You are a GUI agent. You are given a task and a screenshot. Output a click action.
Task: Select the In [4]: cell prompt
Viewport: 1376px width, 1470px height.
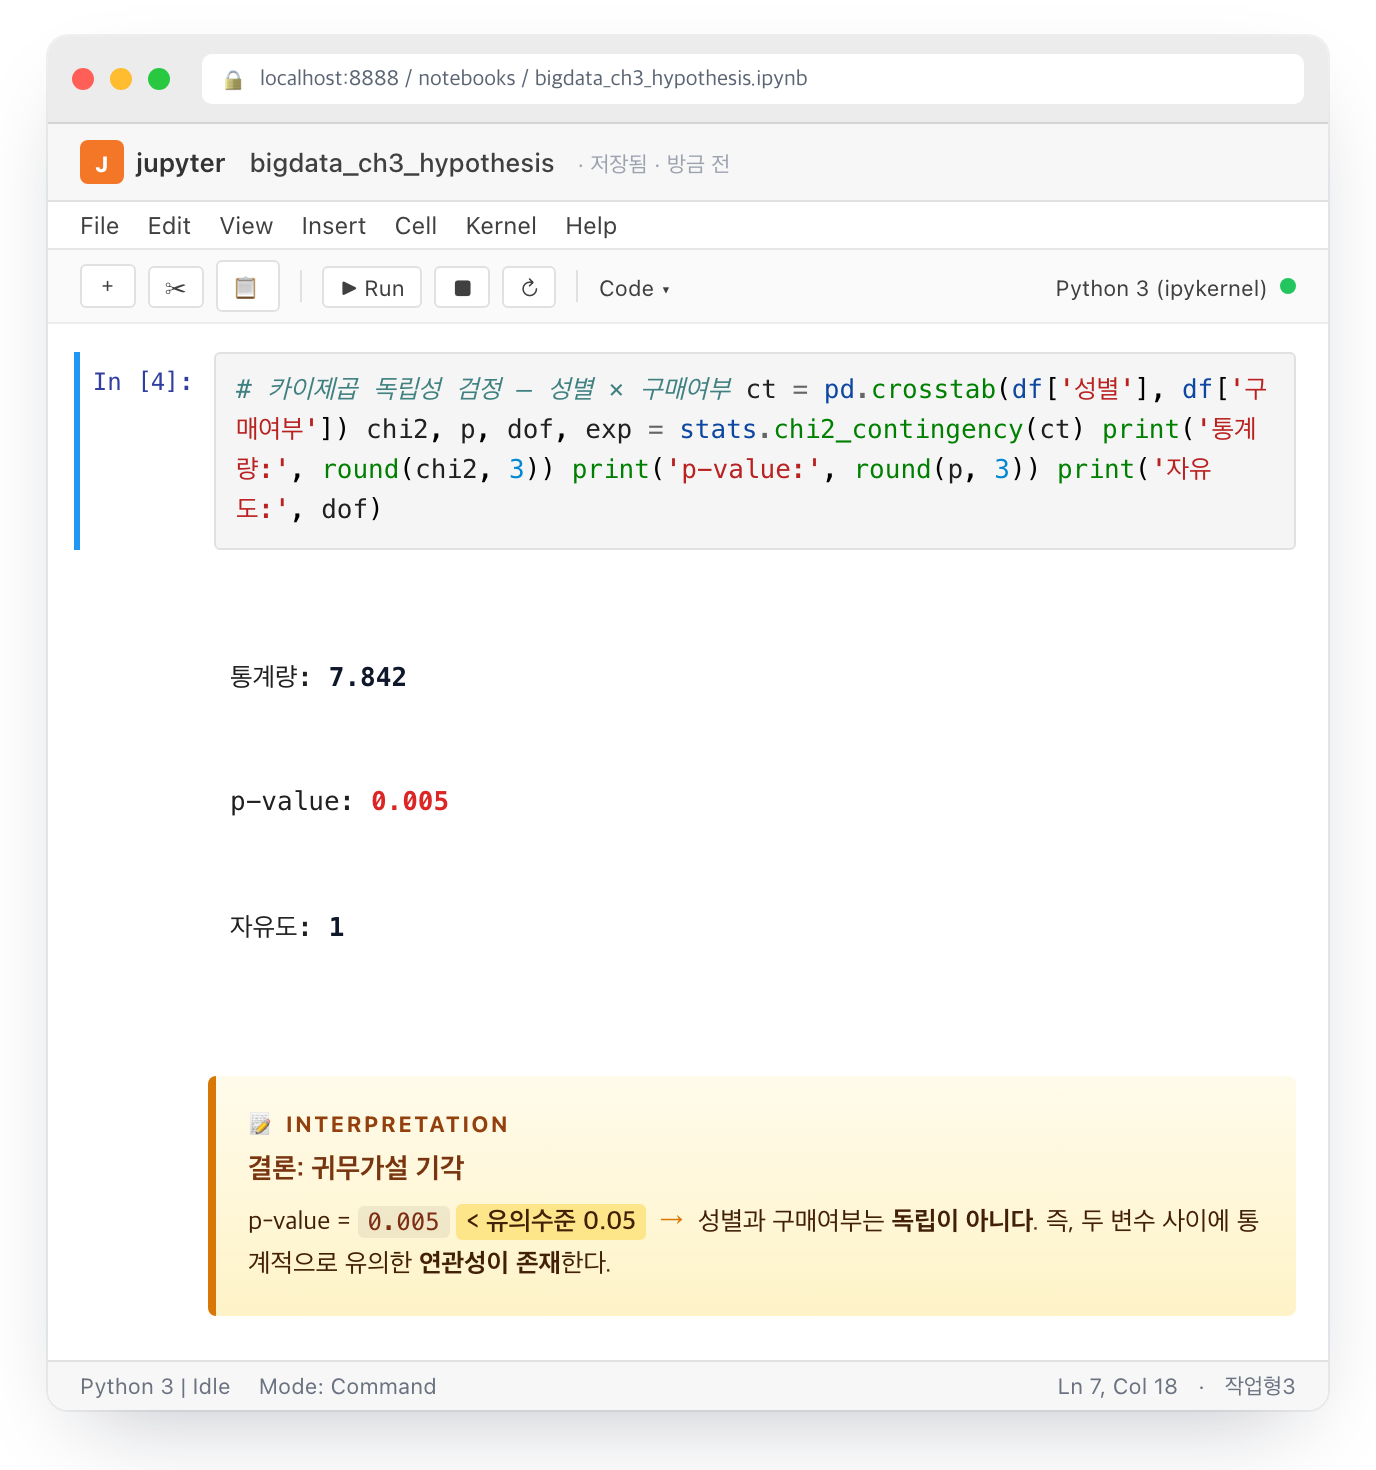143,381
